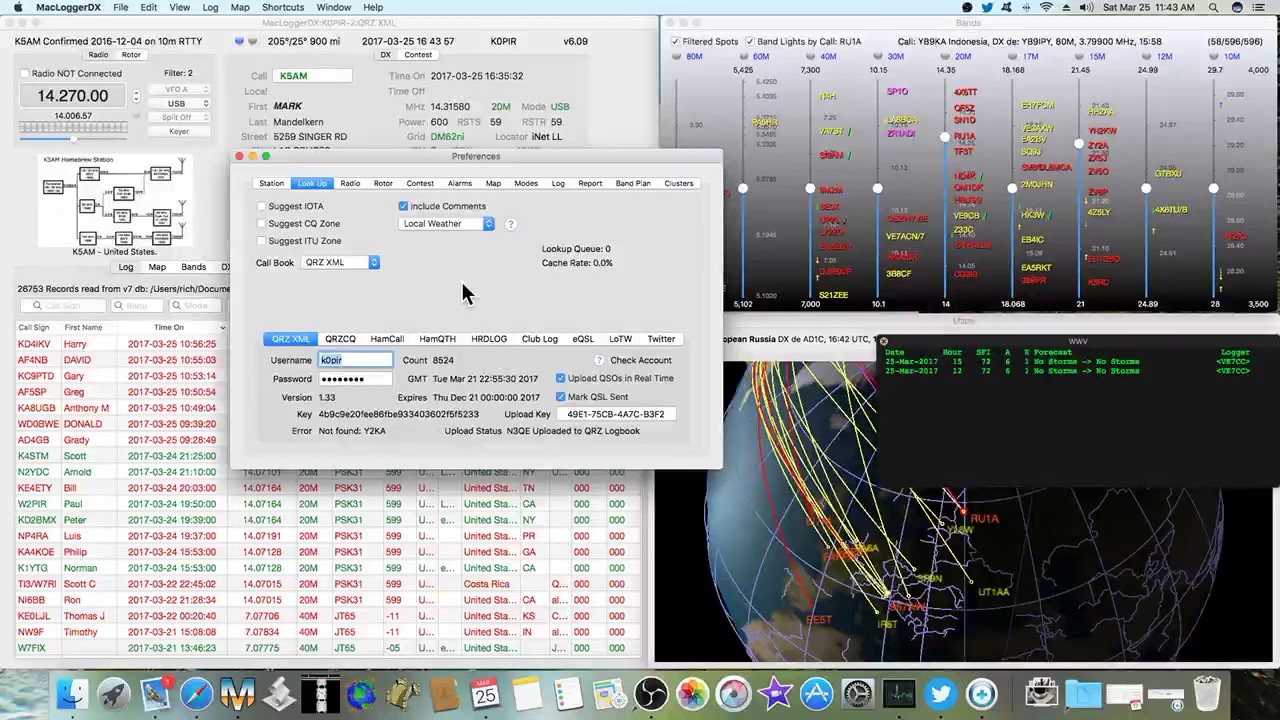Close the WWV panel with x icon
1280x720 pixels.
click(x=883, y=341)
